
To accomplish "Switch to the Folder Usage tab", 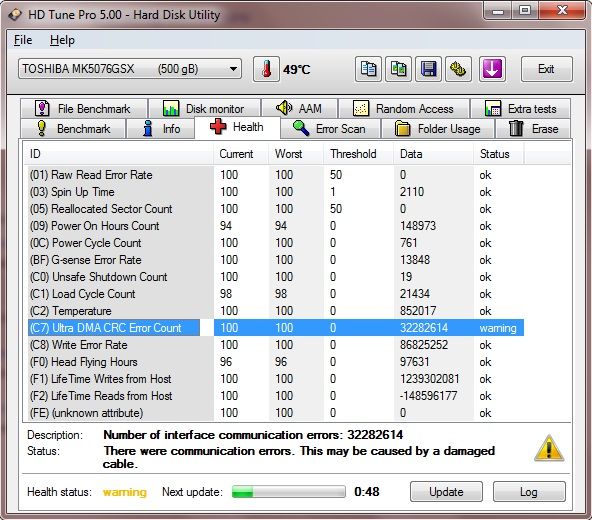I will [438, 129].
